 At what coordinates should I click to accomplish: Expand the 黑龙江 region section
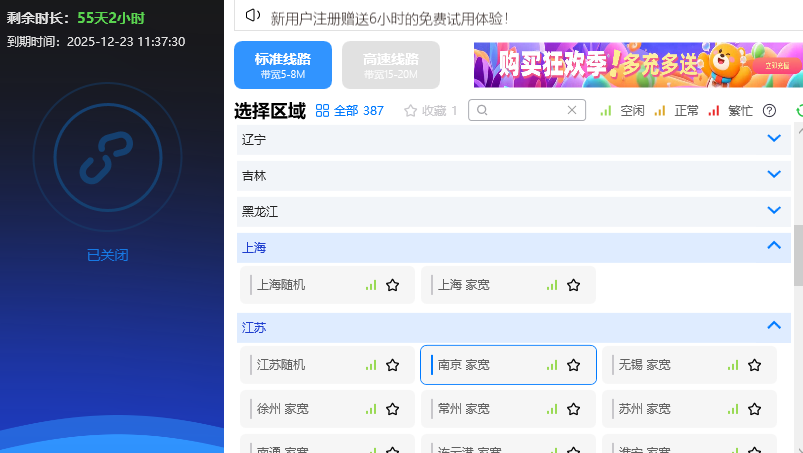(x=773, y=211)
